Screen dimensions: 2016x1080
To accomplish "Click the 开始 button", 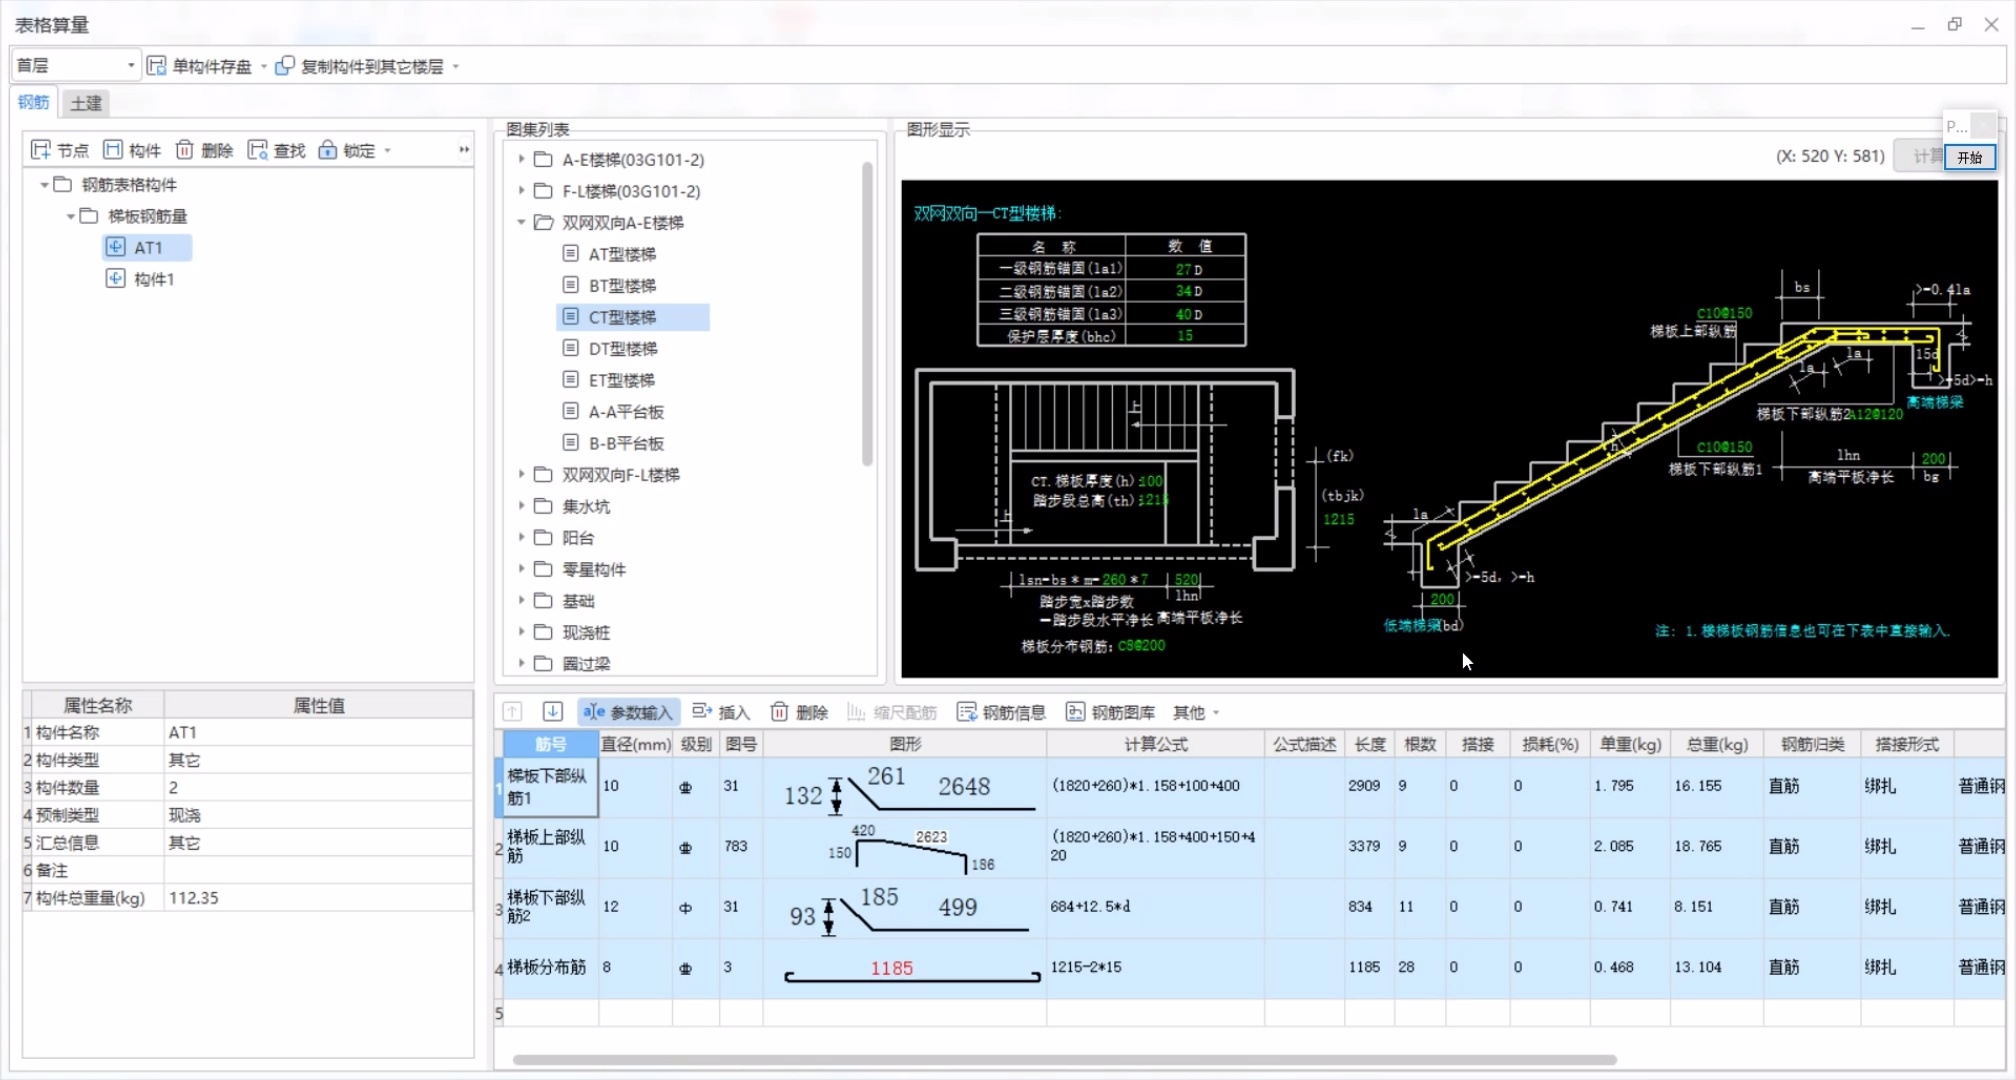I will tap(1970, 157).
